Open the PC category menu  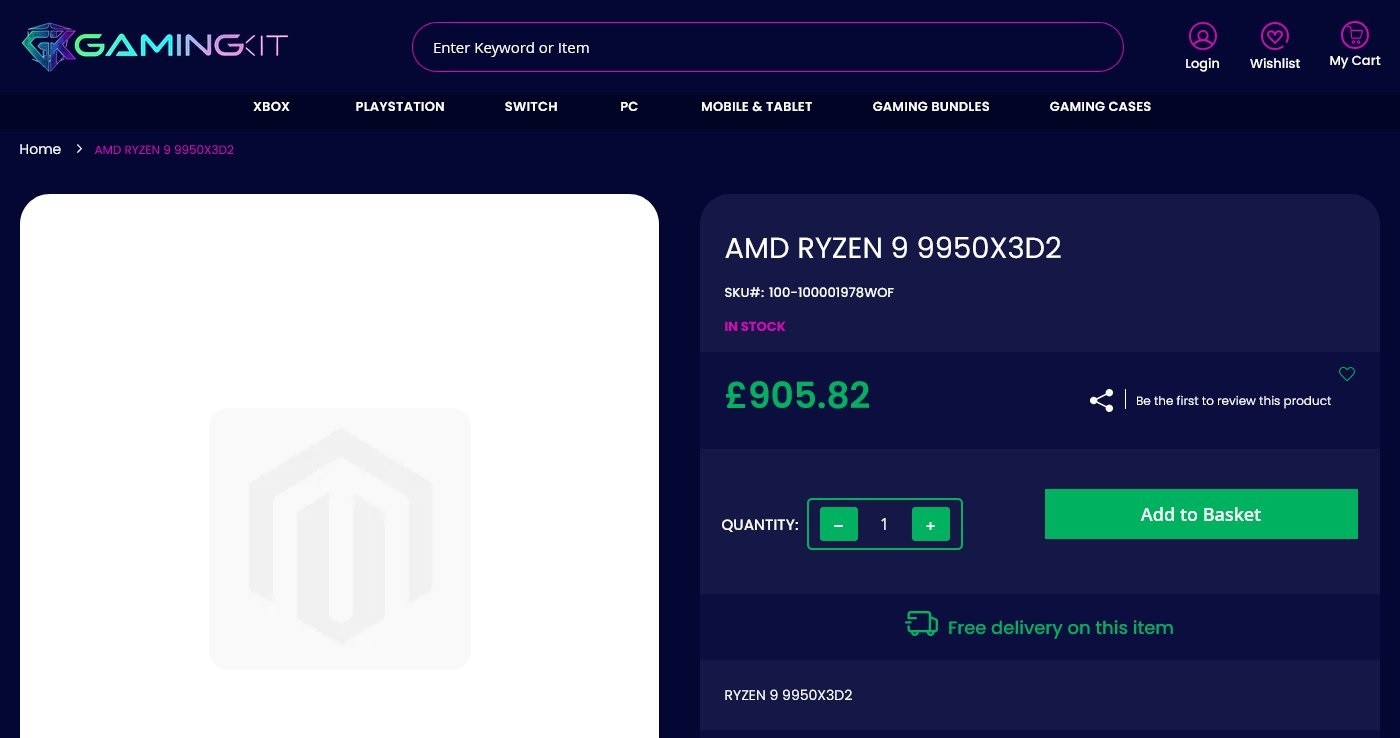(x=629, y=107)
